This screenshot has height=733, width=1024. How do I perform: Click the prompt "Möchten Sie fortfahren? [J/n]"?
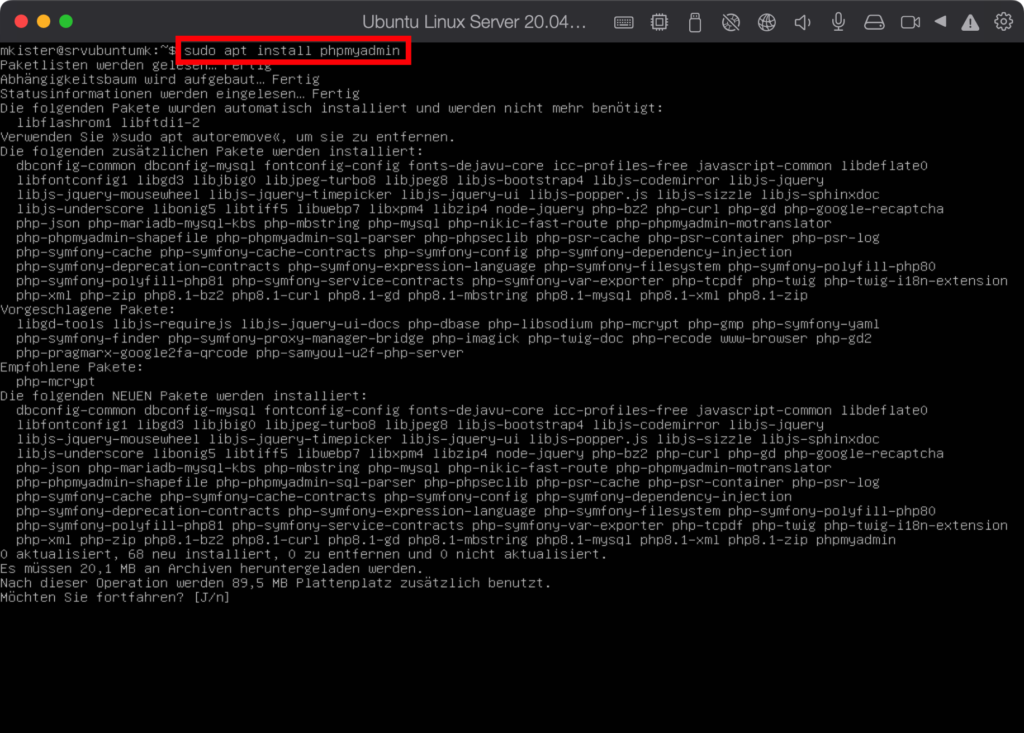click(x=116, y=596)
